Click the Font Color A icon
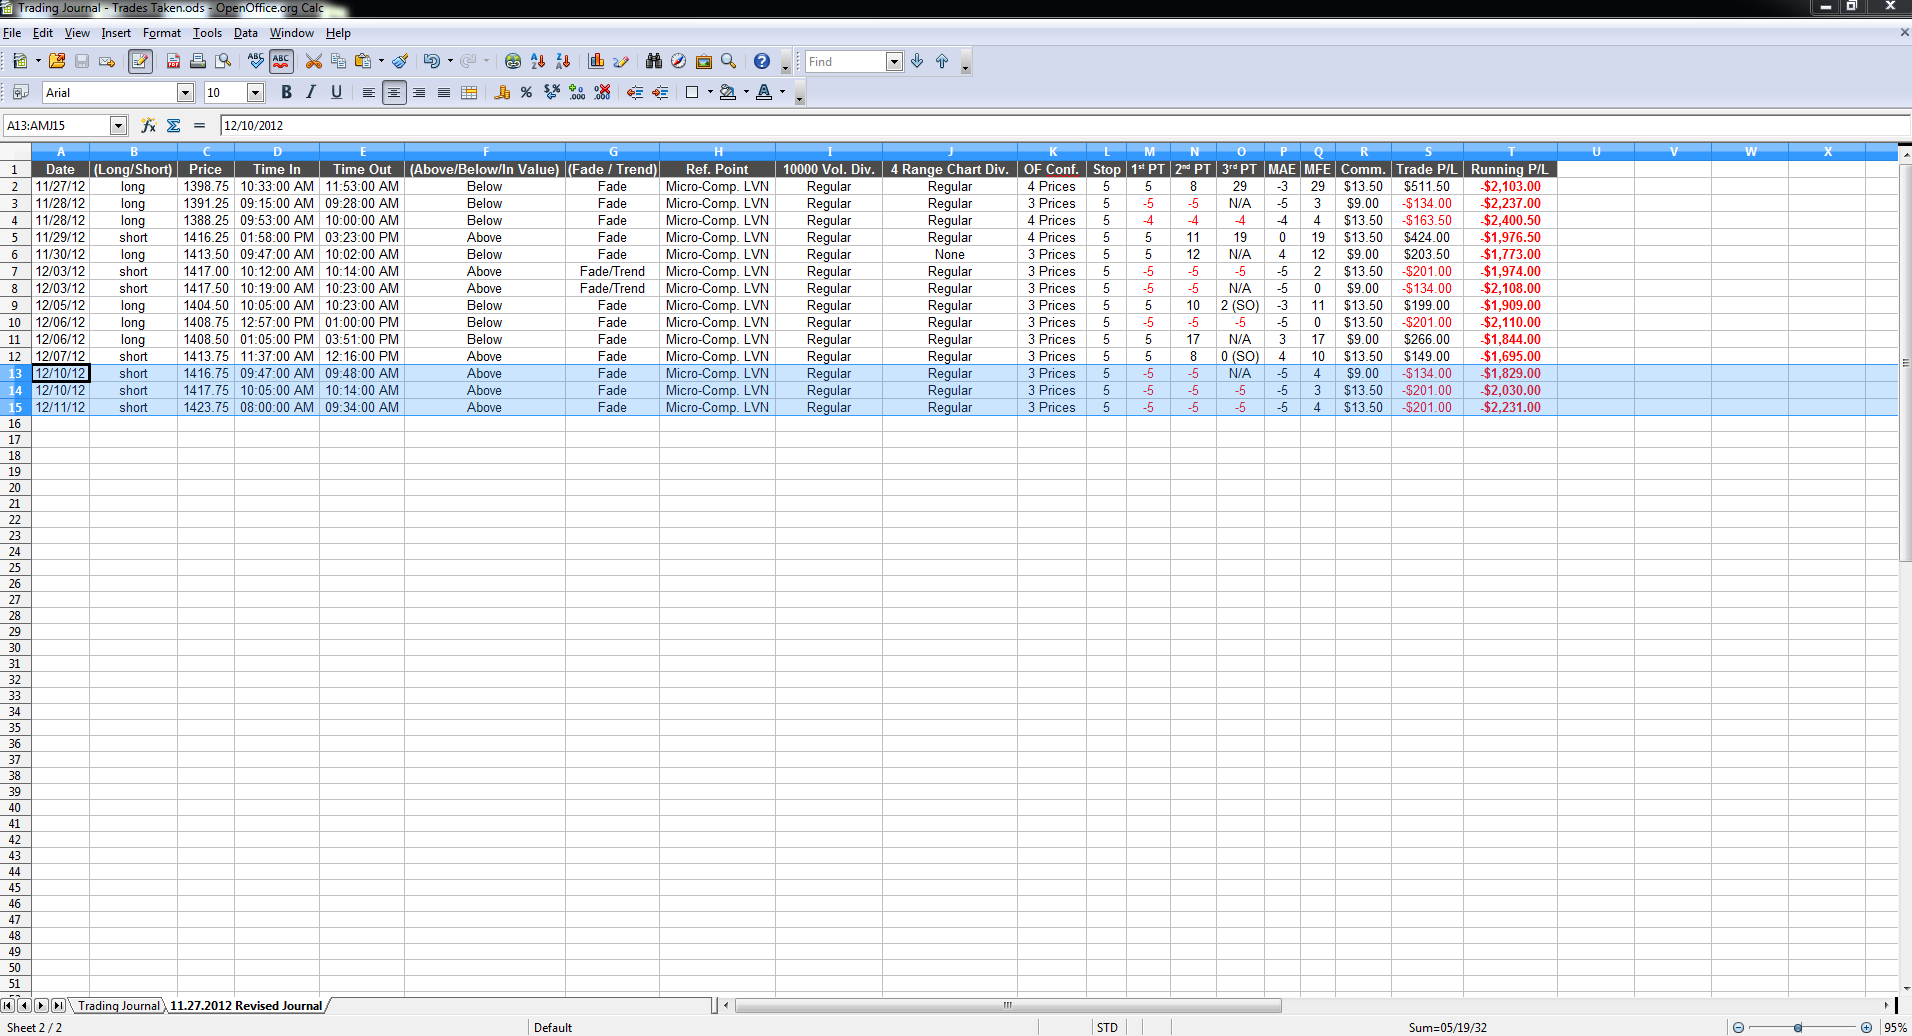Viewport: 1912px width, 1036px height. 764,92
